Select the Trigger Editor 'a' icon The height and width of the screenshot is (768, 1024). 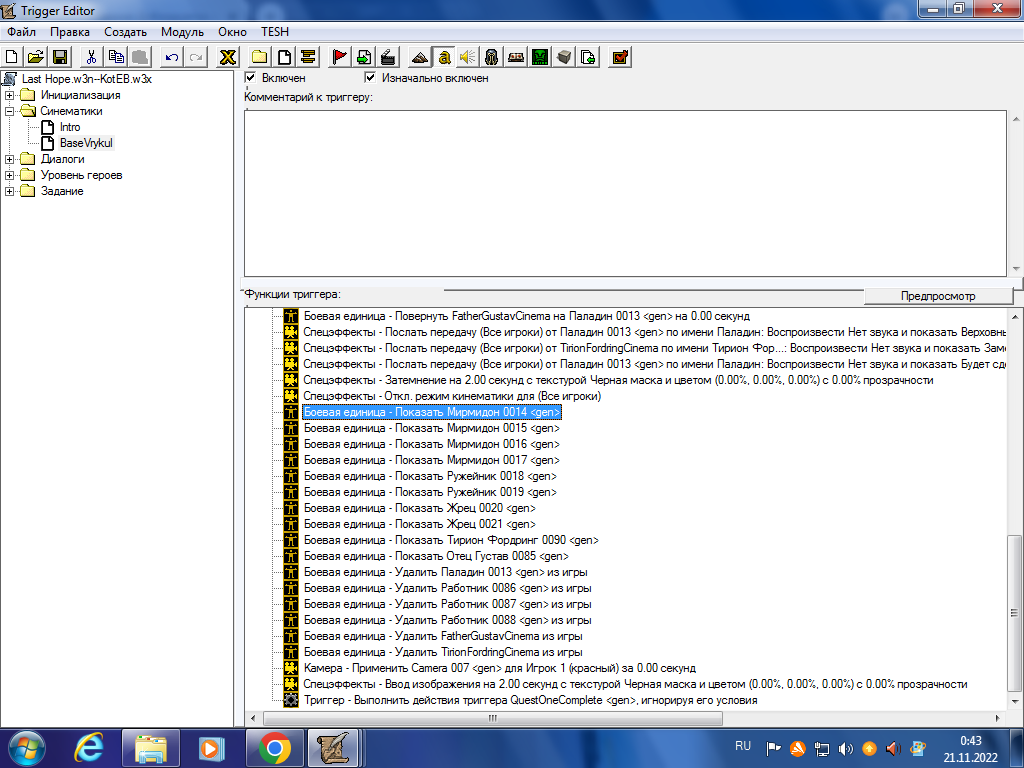coord(444,57)
